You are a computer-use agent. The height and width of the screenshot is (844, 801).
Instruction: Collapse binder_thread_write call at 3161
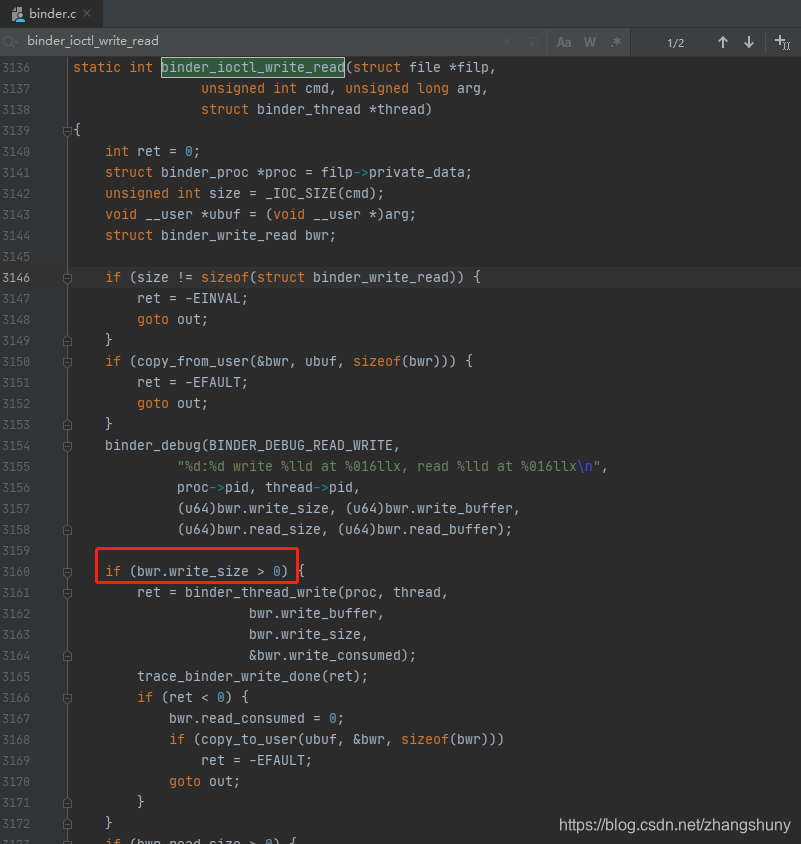tap(67, 593)
